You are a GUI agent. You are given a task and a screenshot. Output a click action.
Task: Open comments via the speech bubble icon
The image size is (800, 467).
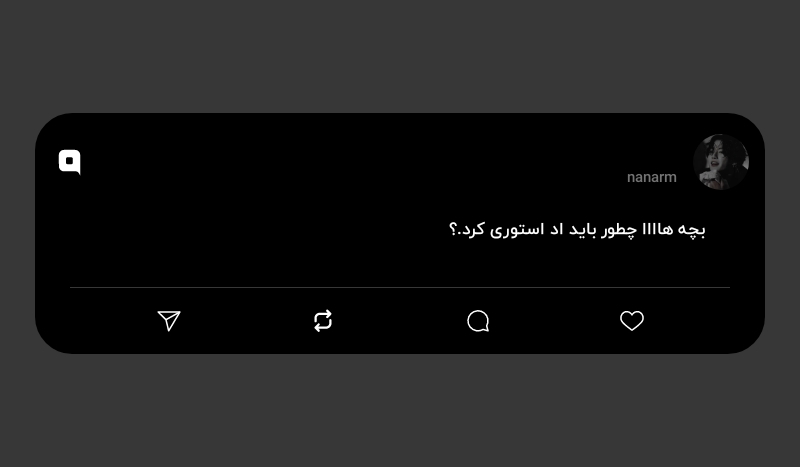pyautogui.click(x=478, y=321)
